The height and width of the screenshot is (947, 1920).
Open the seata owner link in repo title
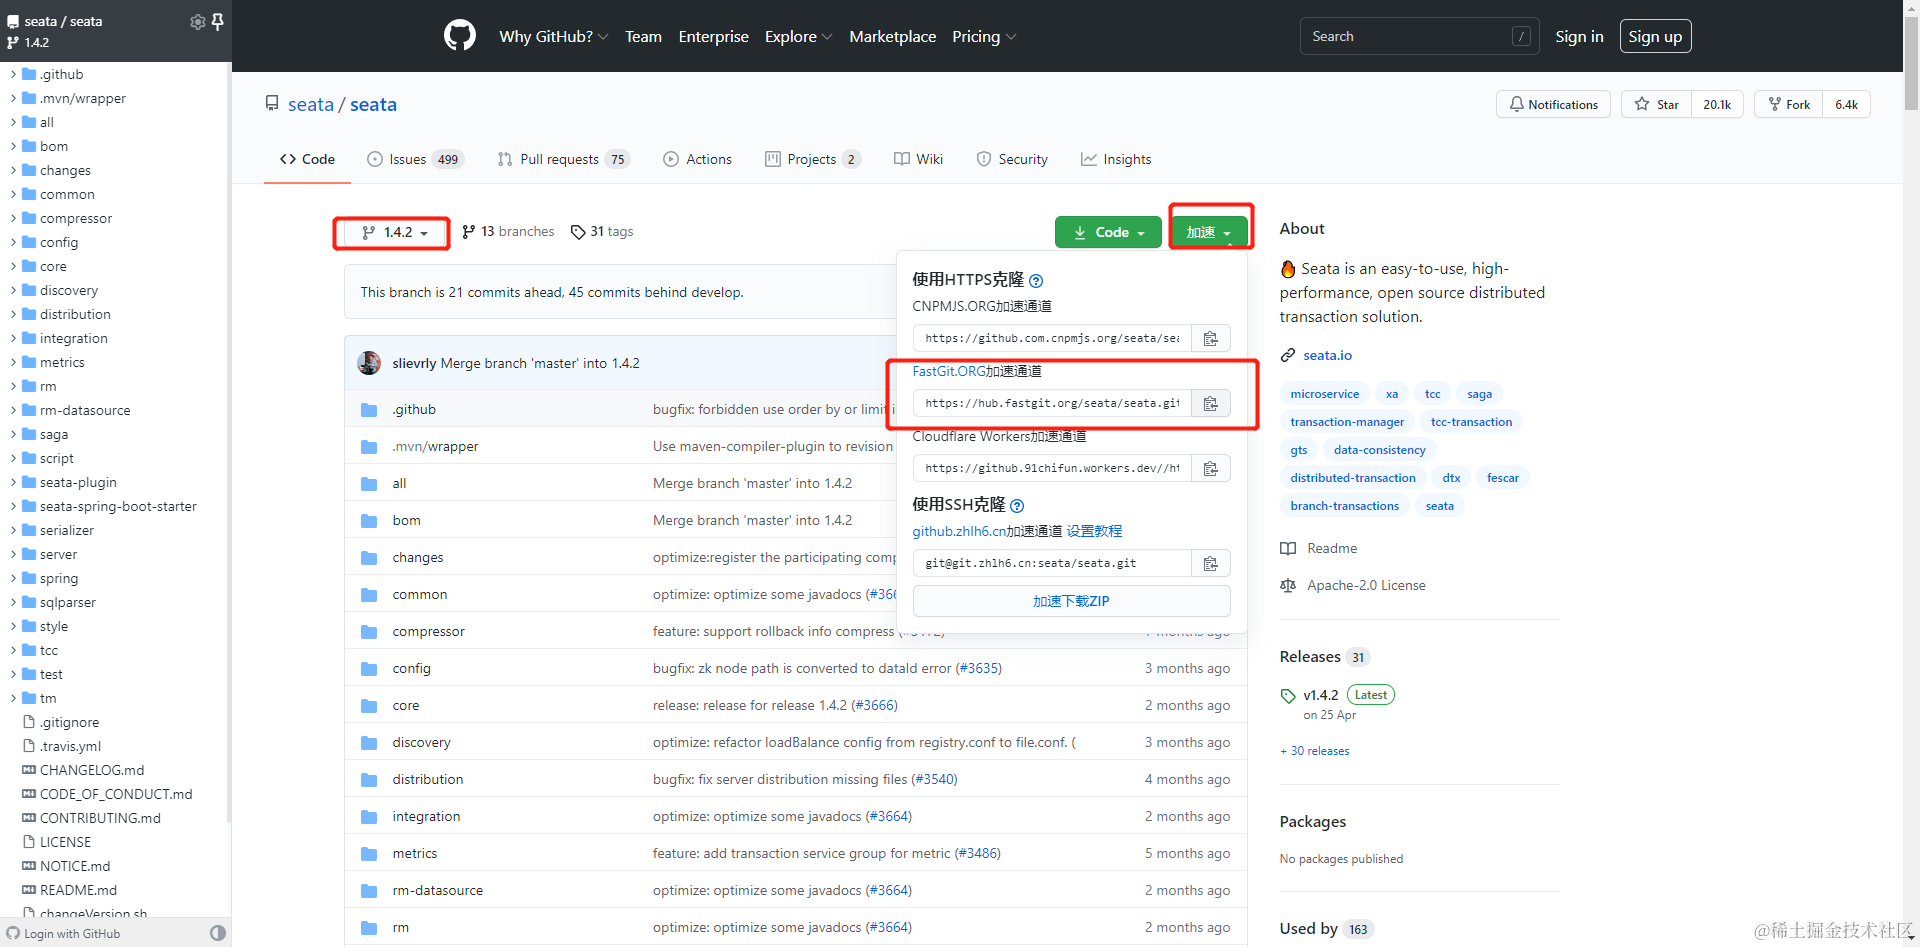(x=311, y=104)
